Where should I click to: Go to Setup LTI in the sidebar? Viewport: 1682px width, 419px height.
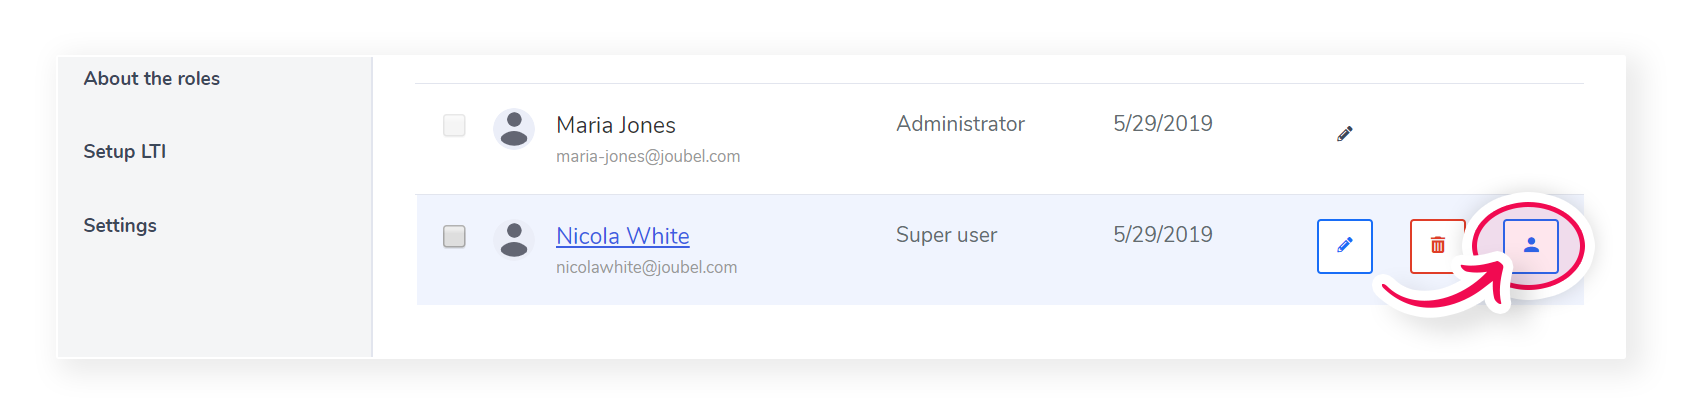click(125, 152)
